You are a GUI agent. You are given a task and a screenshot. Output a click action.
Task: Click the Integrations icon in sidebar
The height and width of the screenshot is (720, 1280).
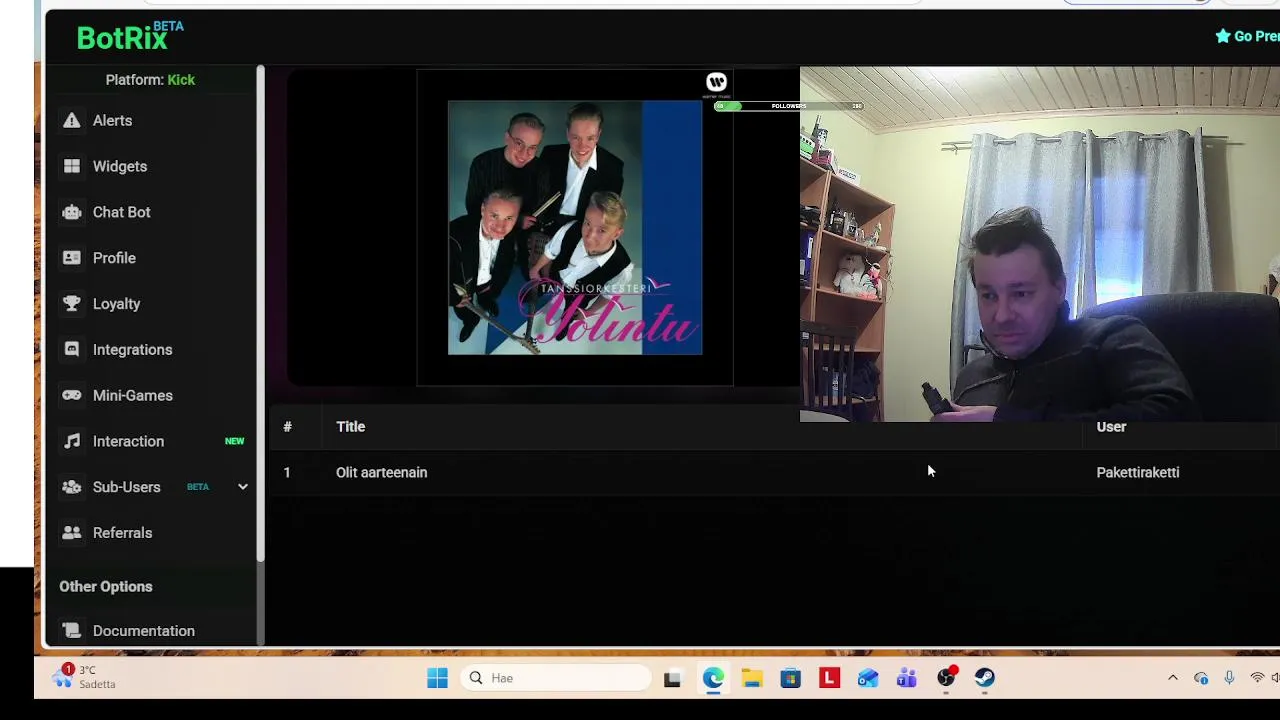pyautogui.click(x=72, y=350)
